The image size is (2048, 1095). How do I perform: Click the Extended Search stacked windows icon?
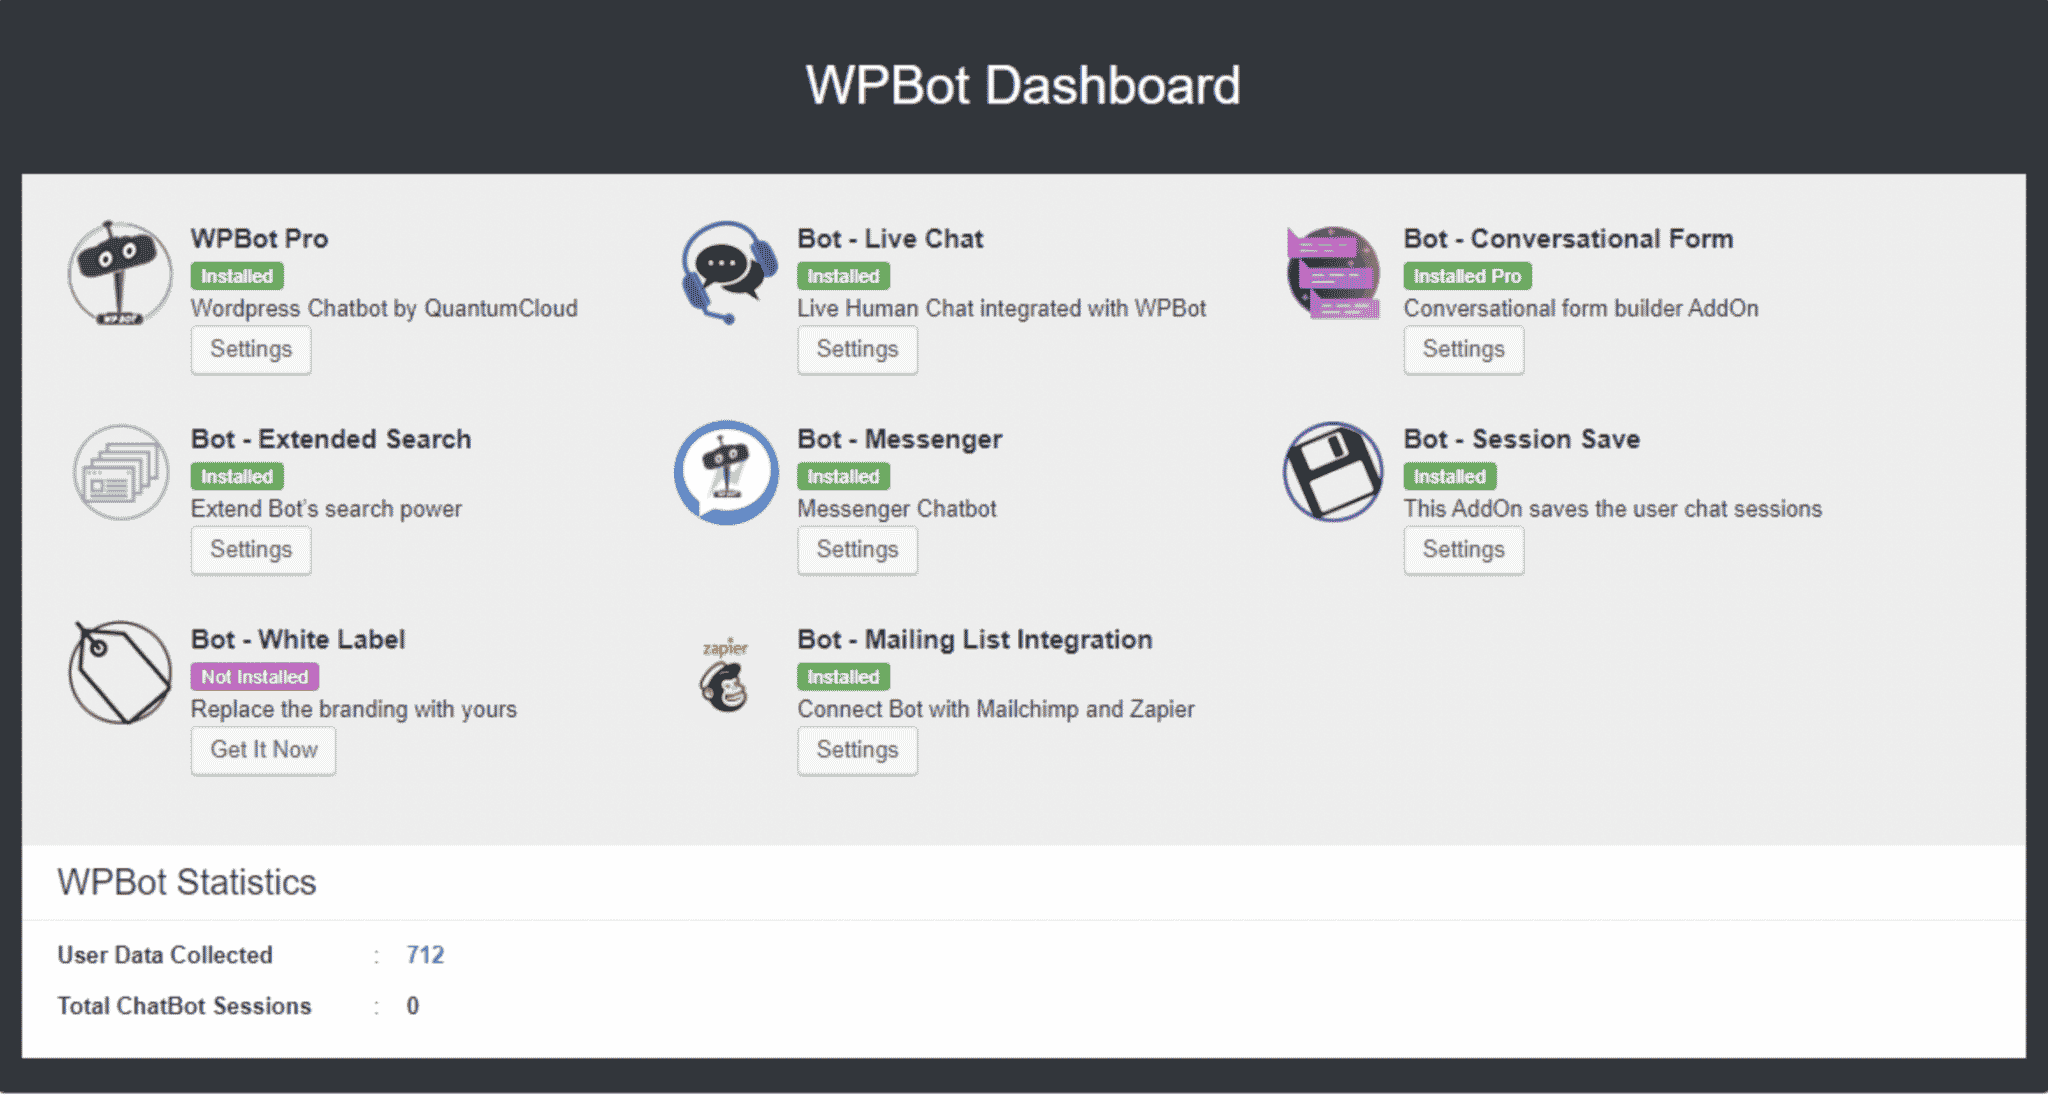[120, 472]
